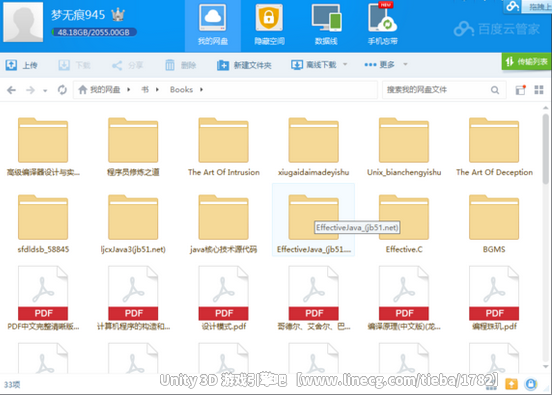Viewport: 552px width, 399px height.
Task: Go forward with the right arrow
Action: (31, 90)
